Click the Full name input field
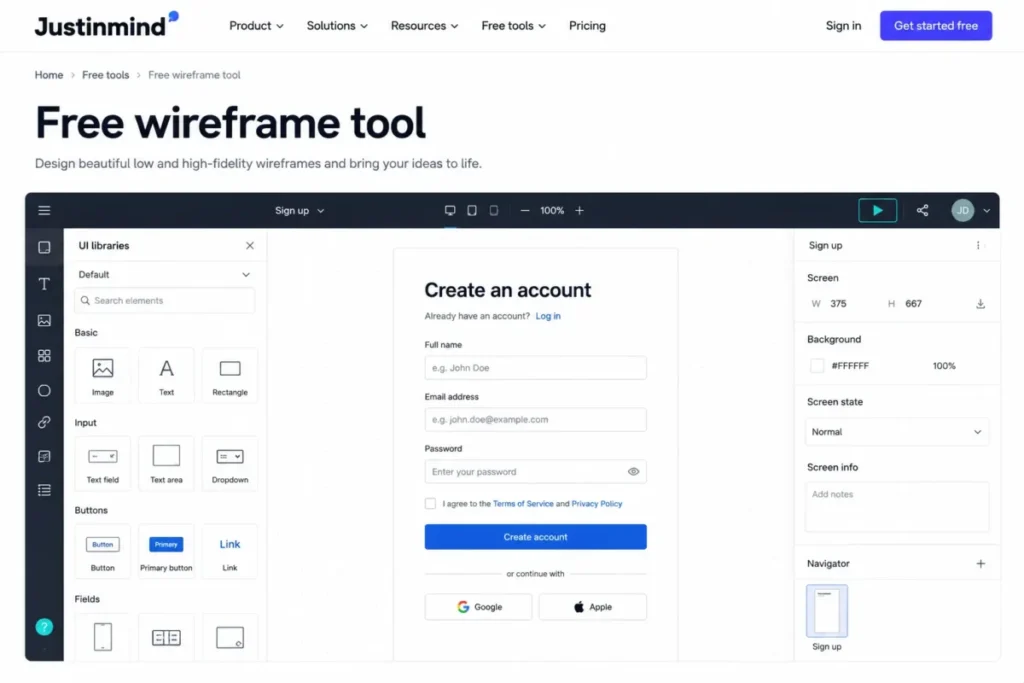This screenshot has height=683, width=1024. pos(536,368)
